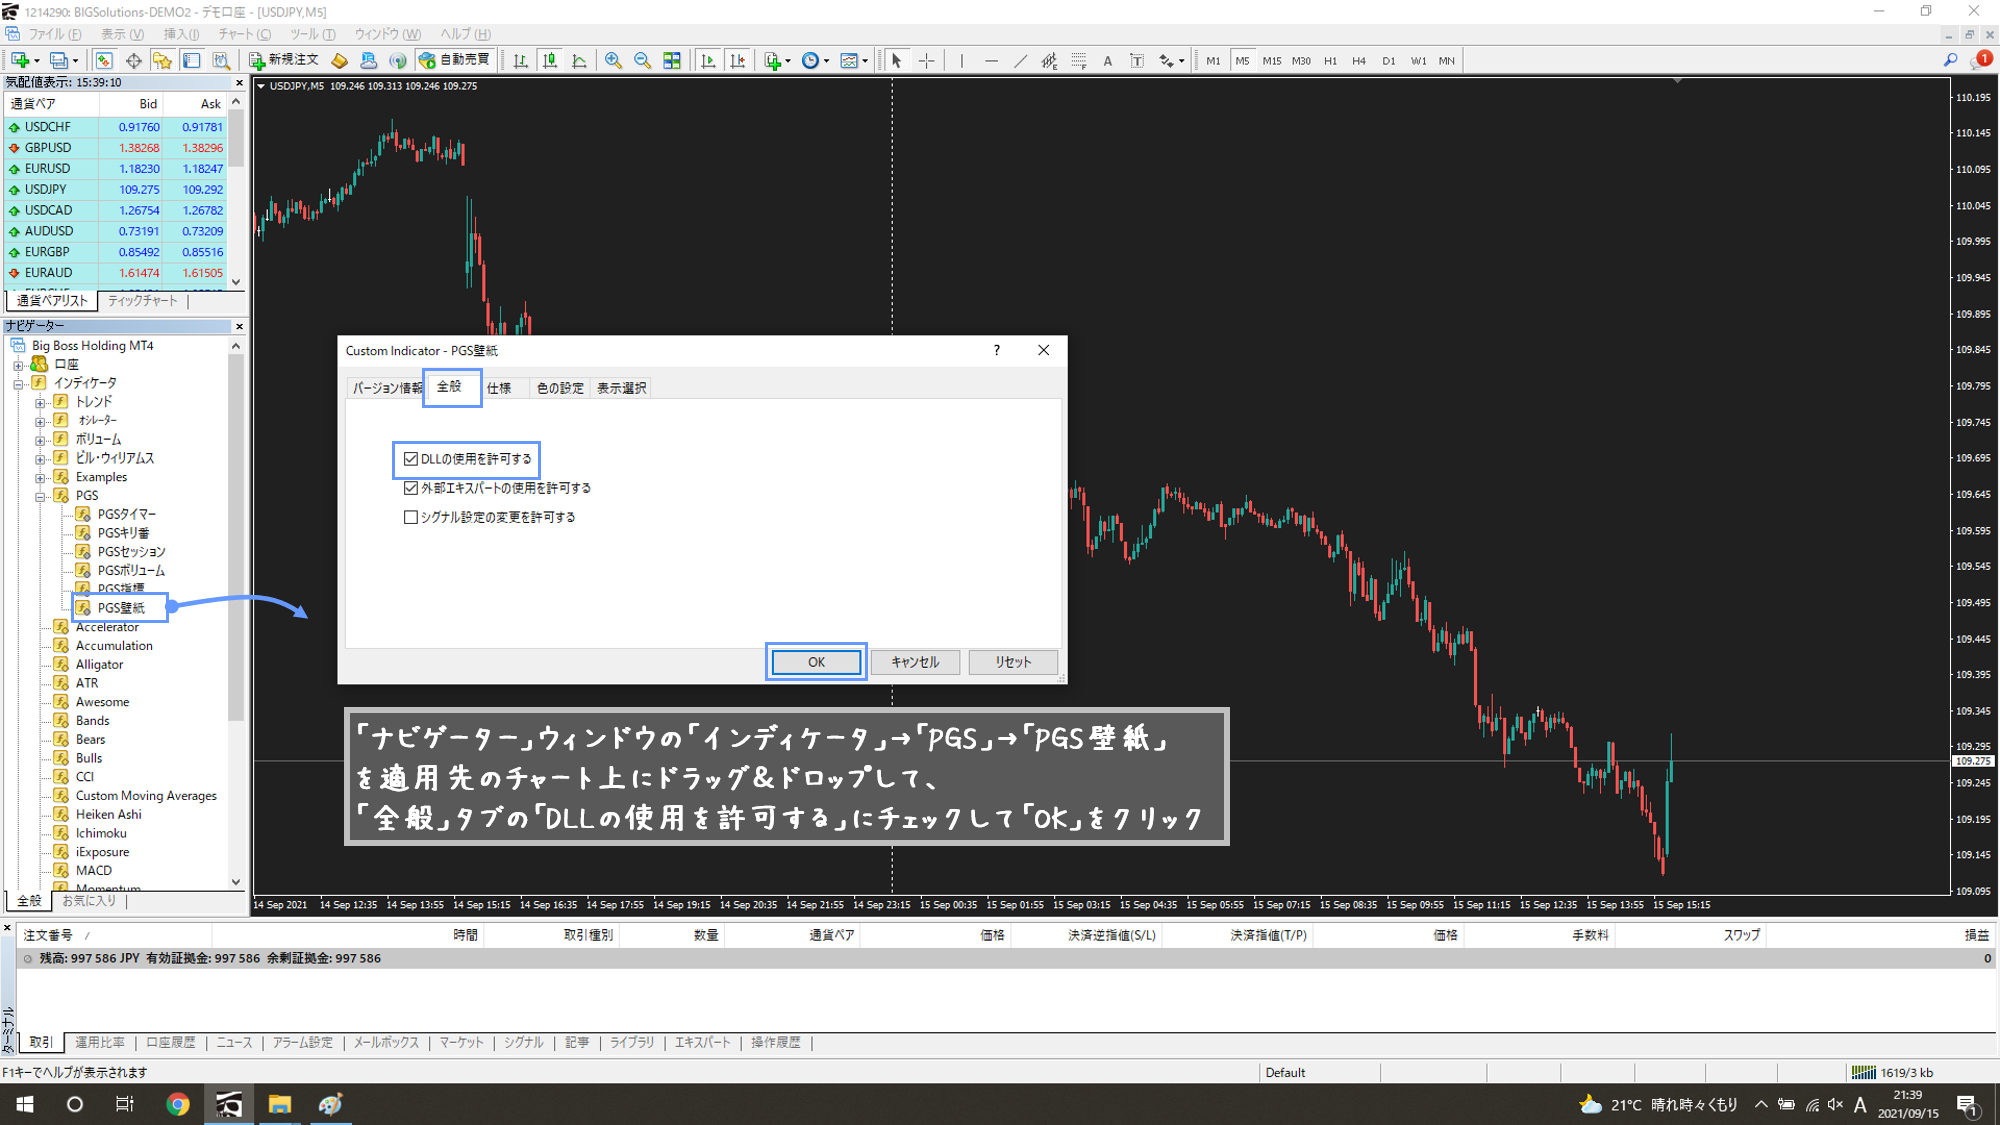2000x1125 pixels.
Task: Expand the 口座 accounts tree node
Action: (x=18, y=365)
